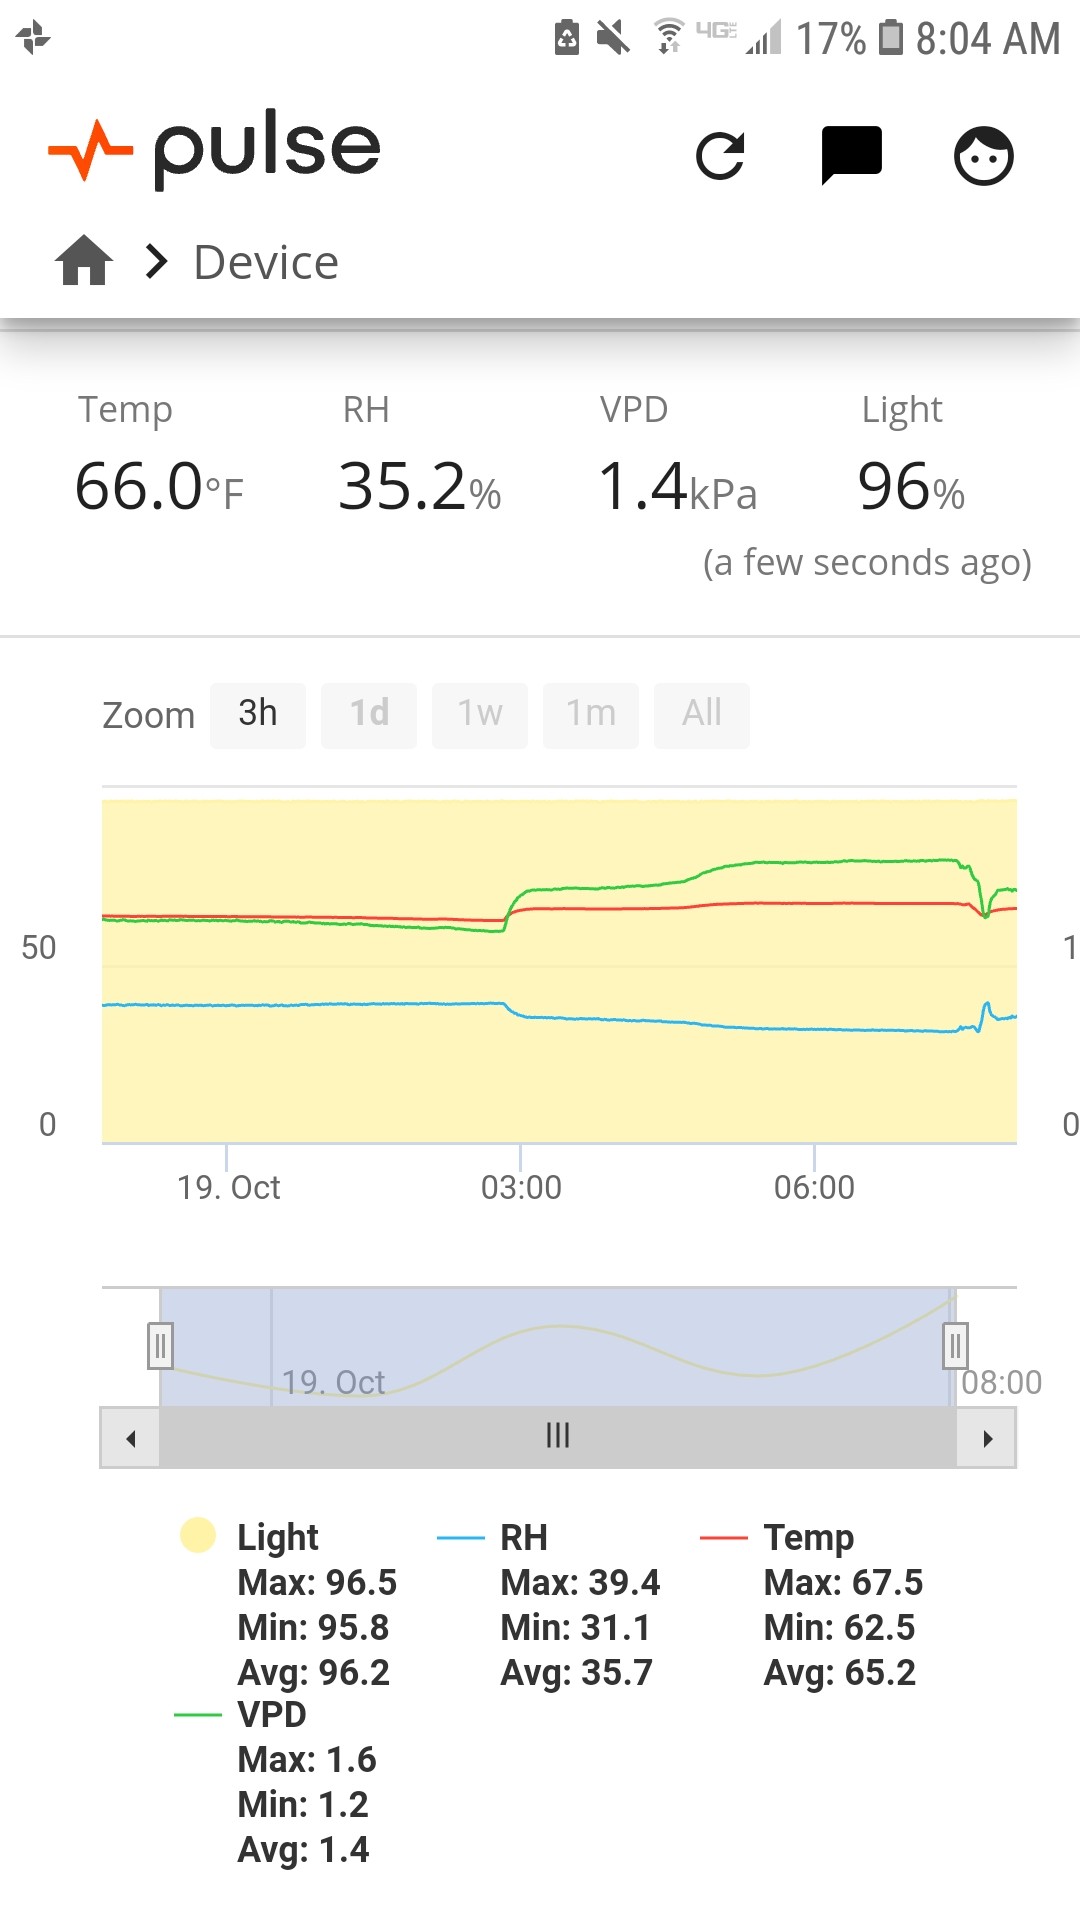Go to home via house icon

tap(84, 261)
